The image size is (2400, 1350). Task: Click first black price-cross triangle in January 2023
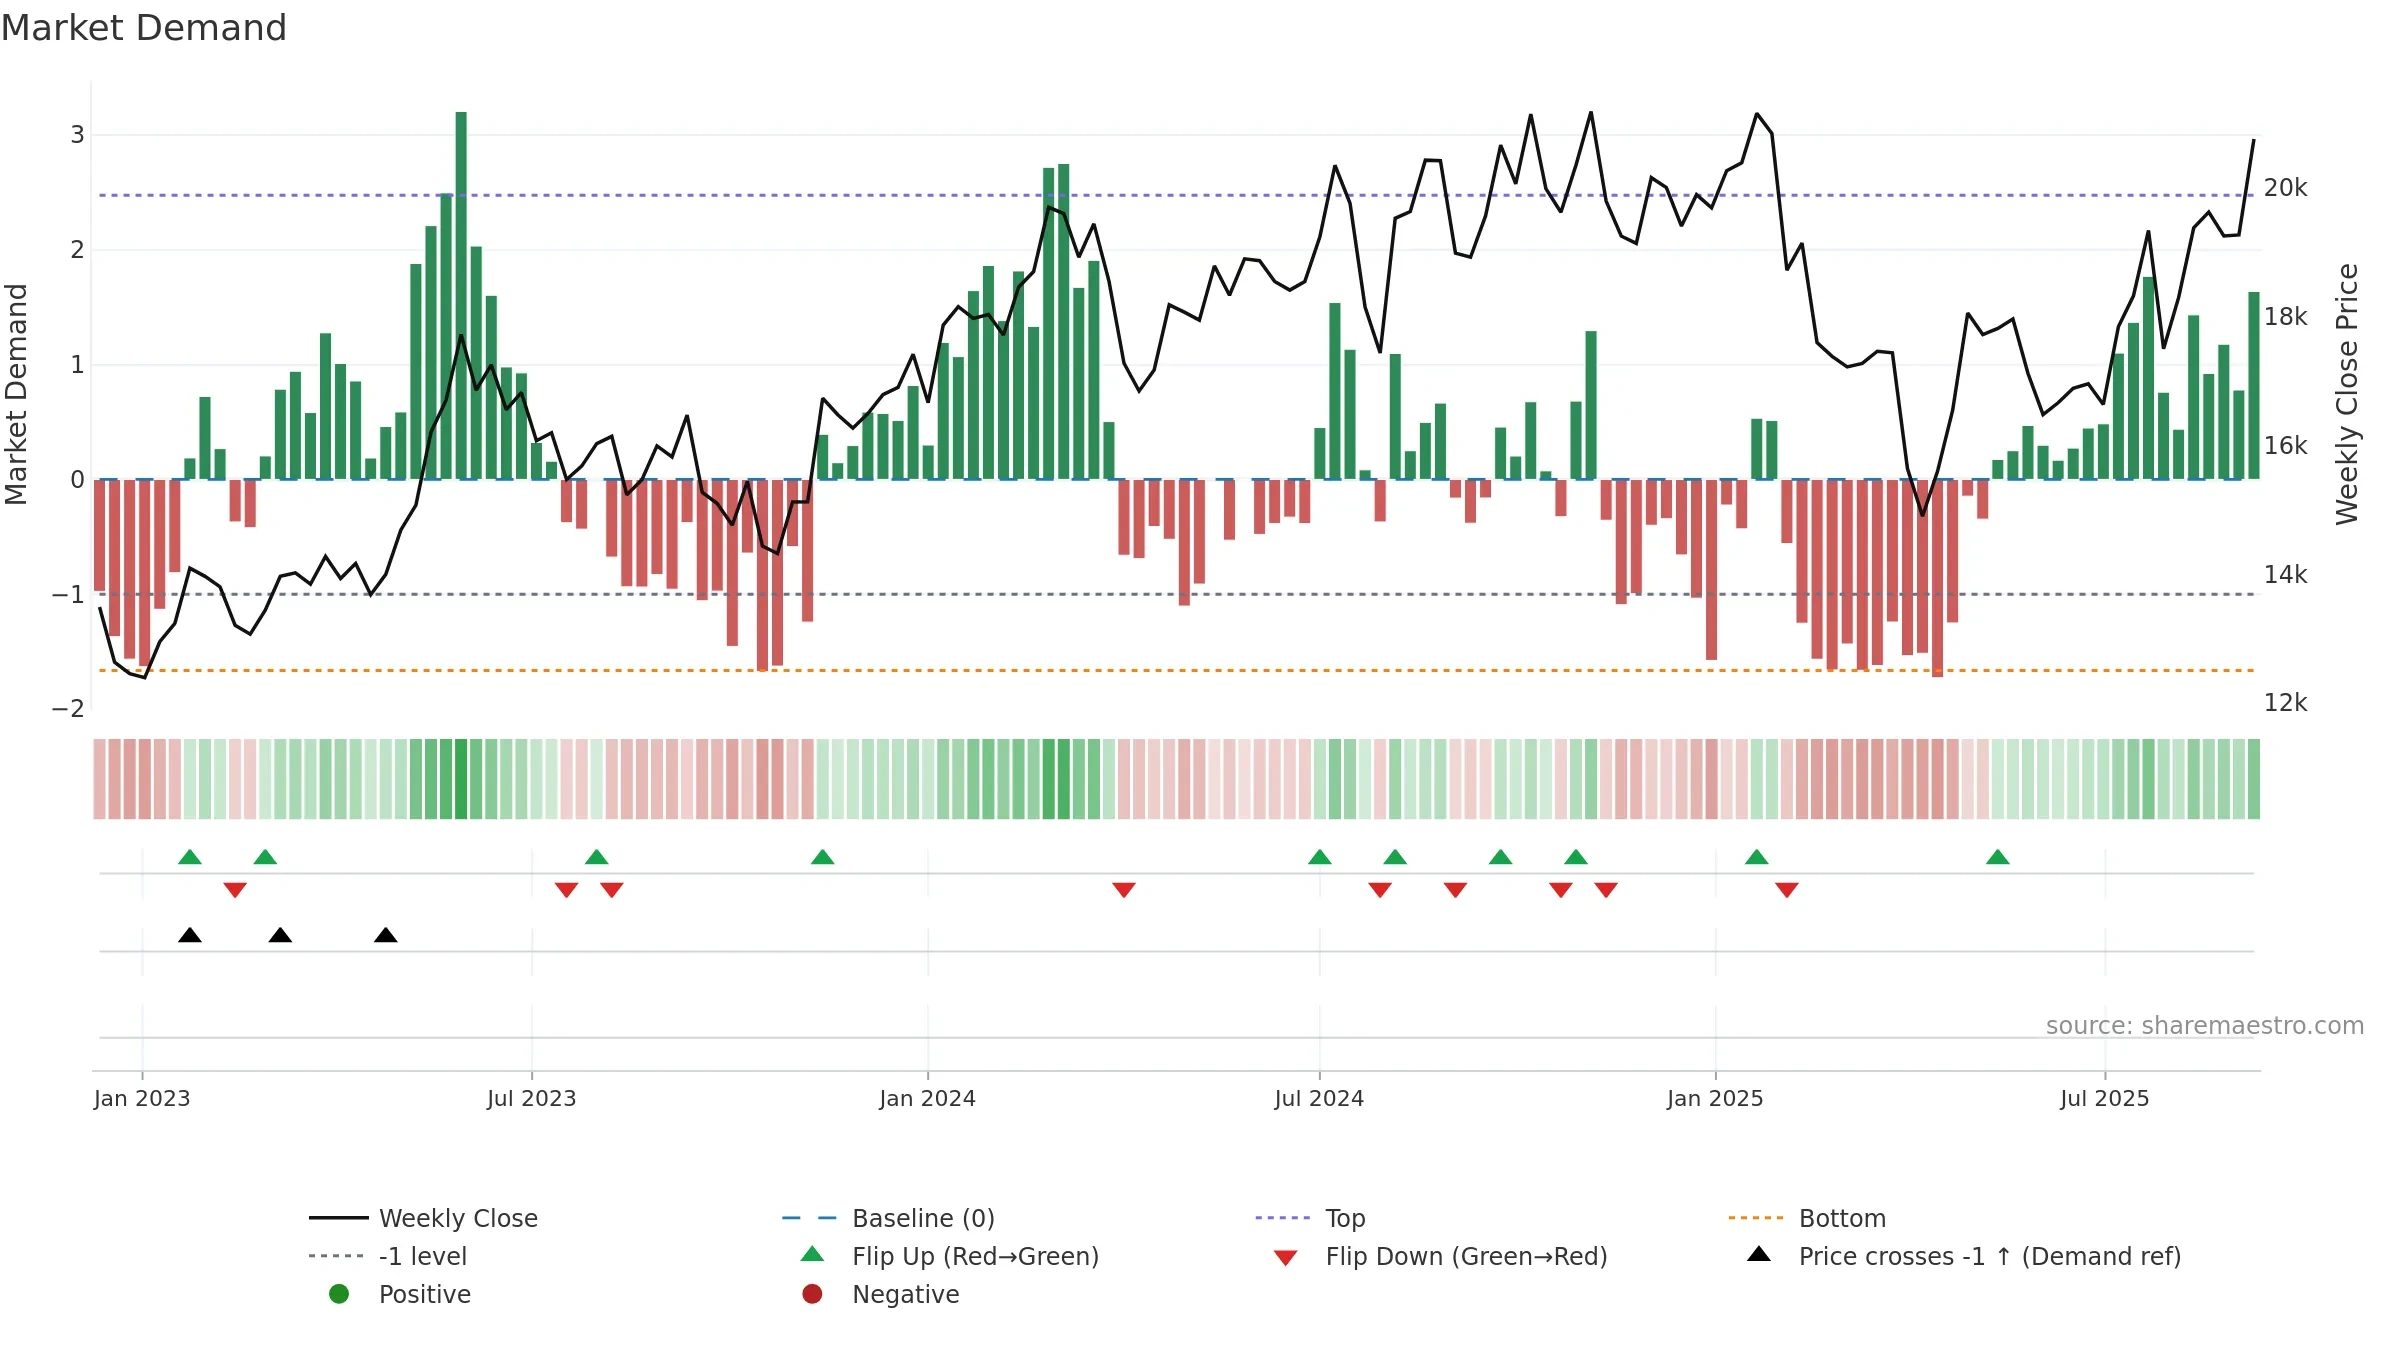pos(190,935)
